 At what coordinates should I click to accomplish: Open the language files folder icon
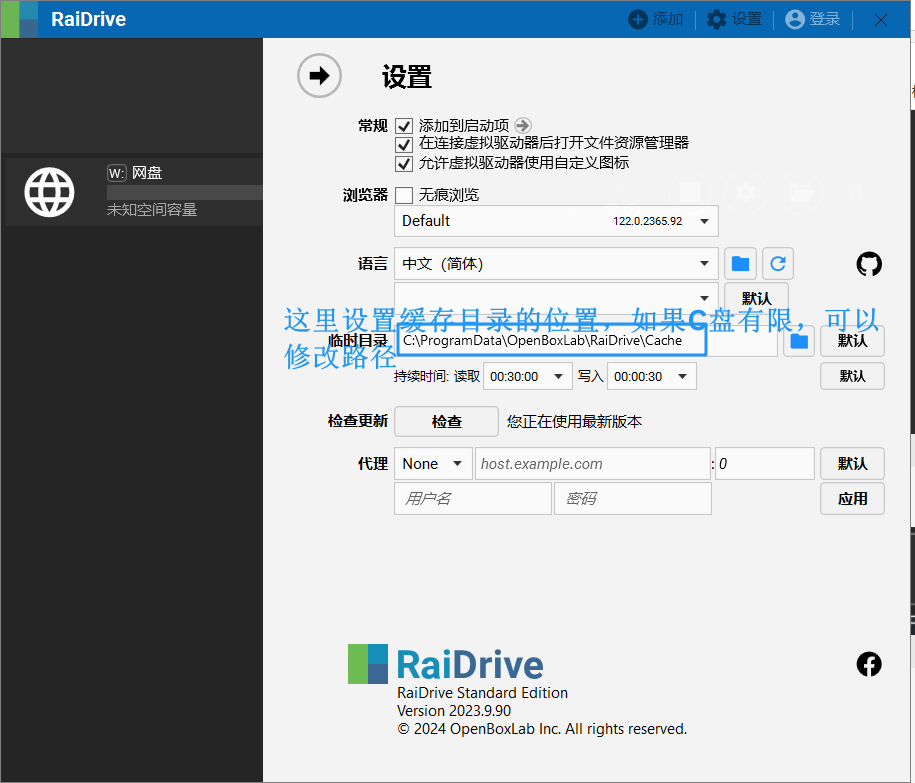point(739,263)
